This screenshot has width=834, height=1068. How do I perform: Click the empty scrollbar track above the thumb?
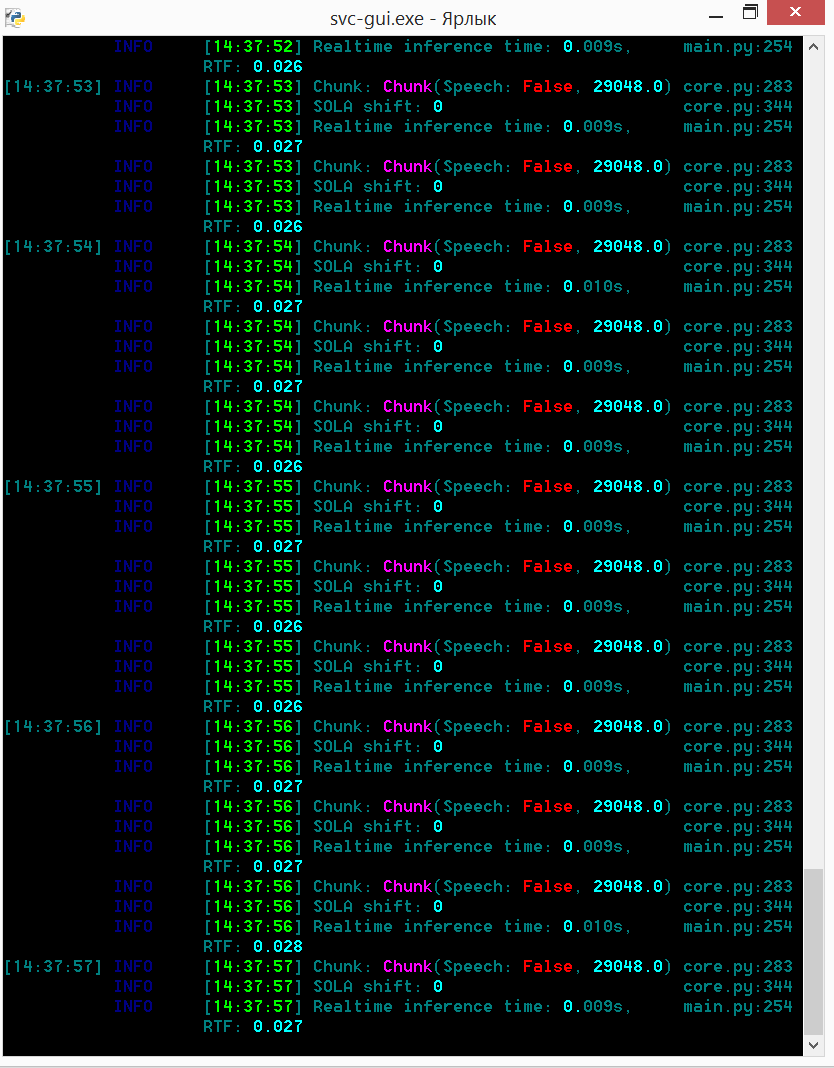pyautogui.click(x=815, y=450)
